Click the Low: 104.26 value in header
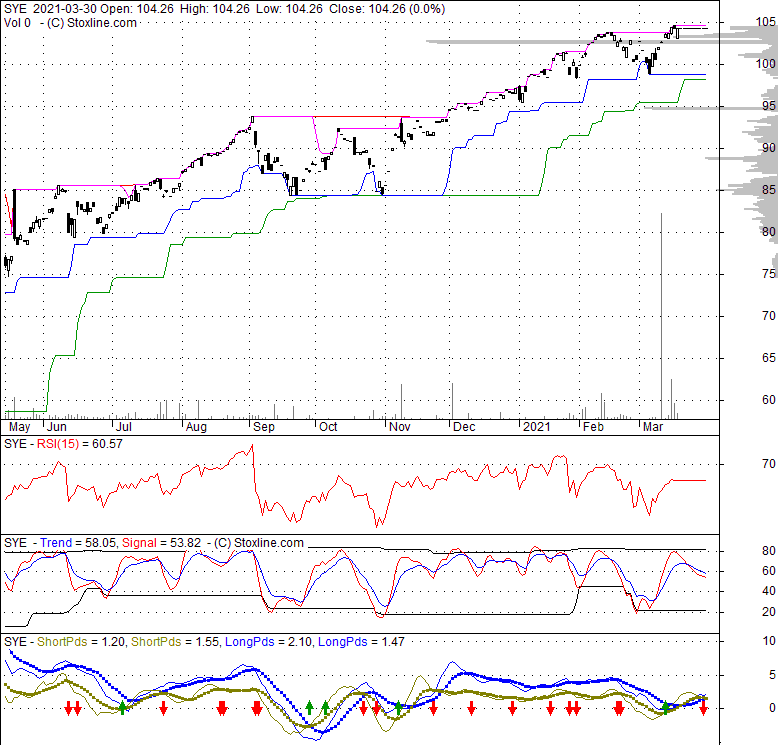Screen dimensions: 780x745 pyautogui.click(x=289, y=9)
